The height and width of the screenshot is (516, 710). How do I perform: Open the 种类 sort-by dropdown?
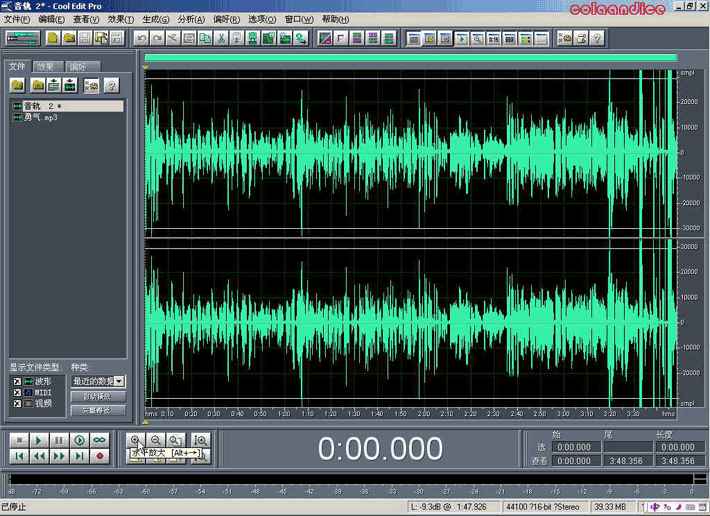119,381
